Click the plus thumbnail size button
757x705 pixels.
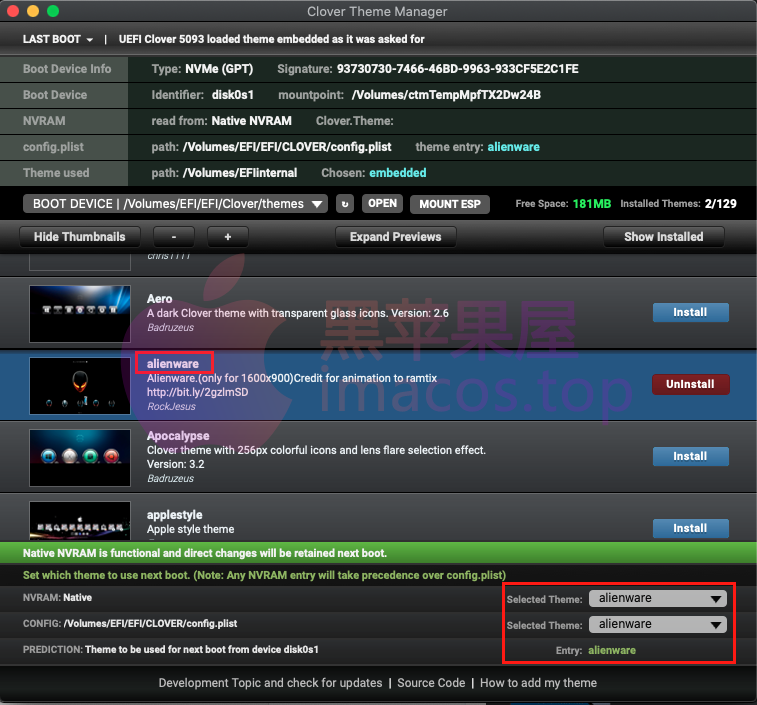tap(227, 237)
